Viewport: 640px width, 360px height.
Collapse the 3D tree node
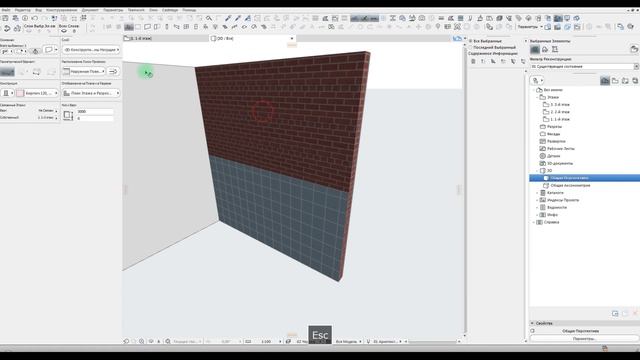coord(537,171)
